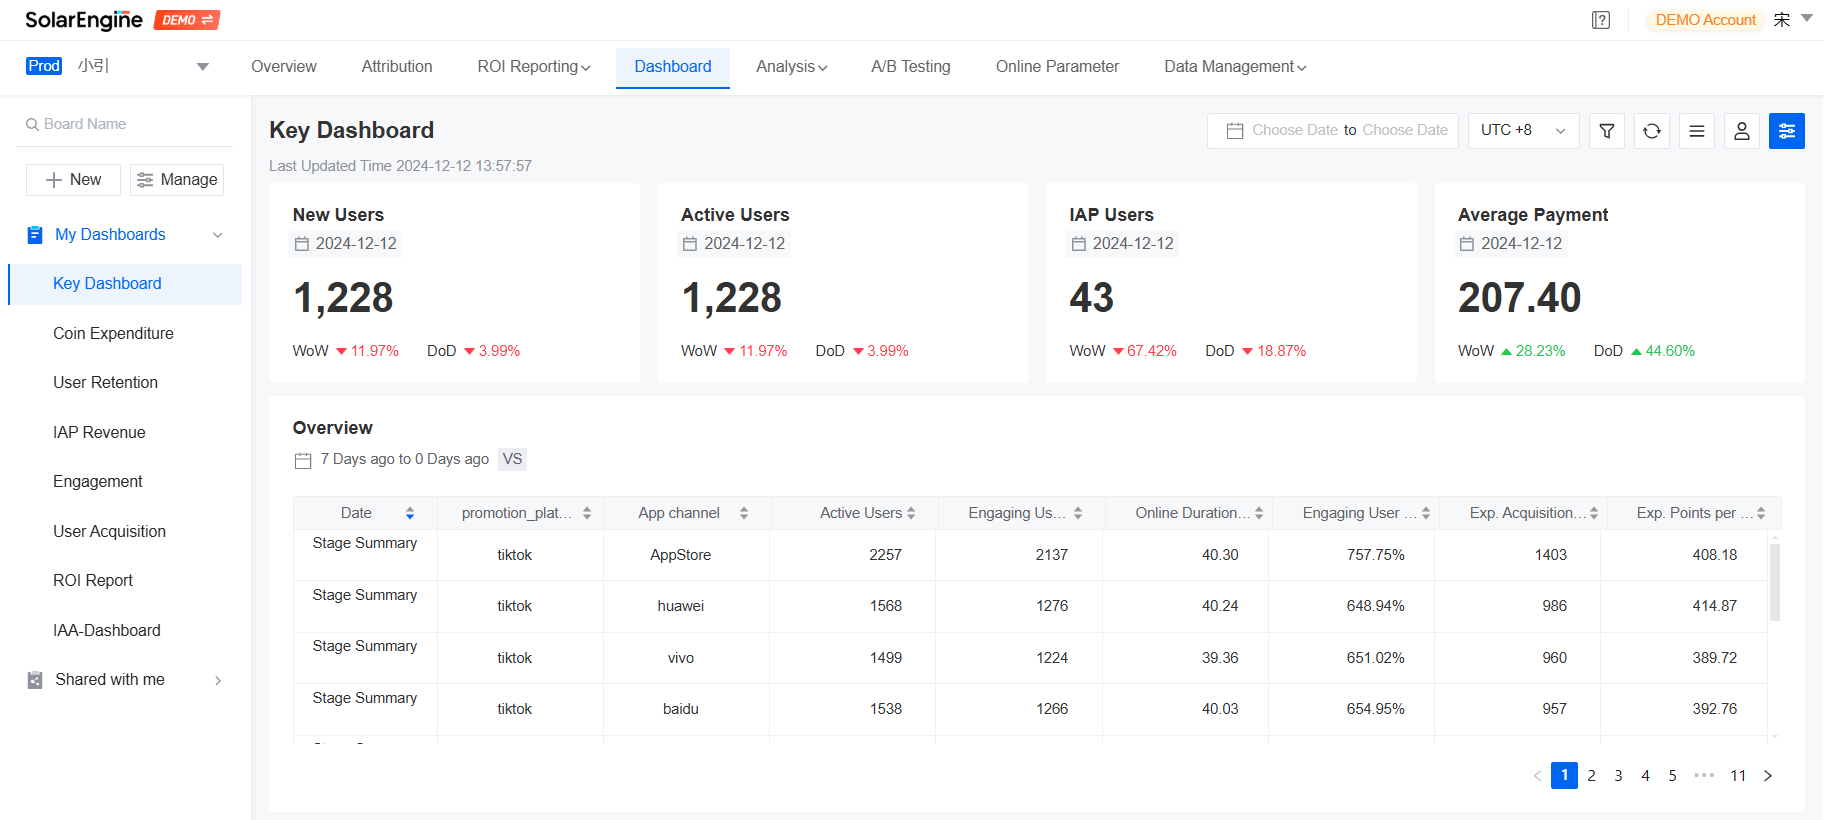Sort table by Date column
Viewport: 1824px width, 820px height.
coord(410,513)
